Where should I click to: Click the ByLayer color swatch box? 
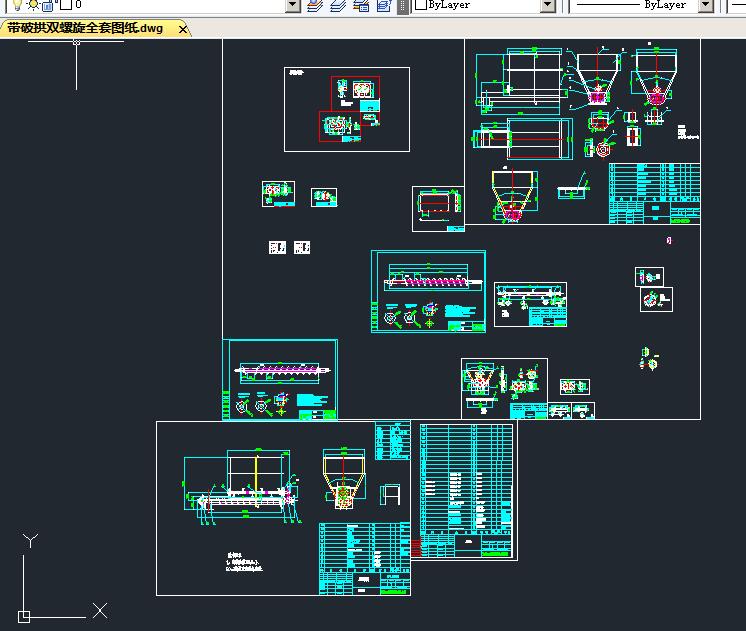(x=421, y=5)
